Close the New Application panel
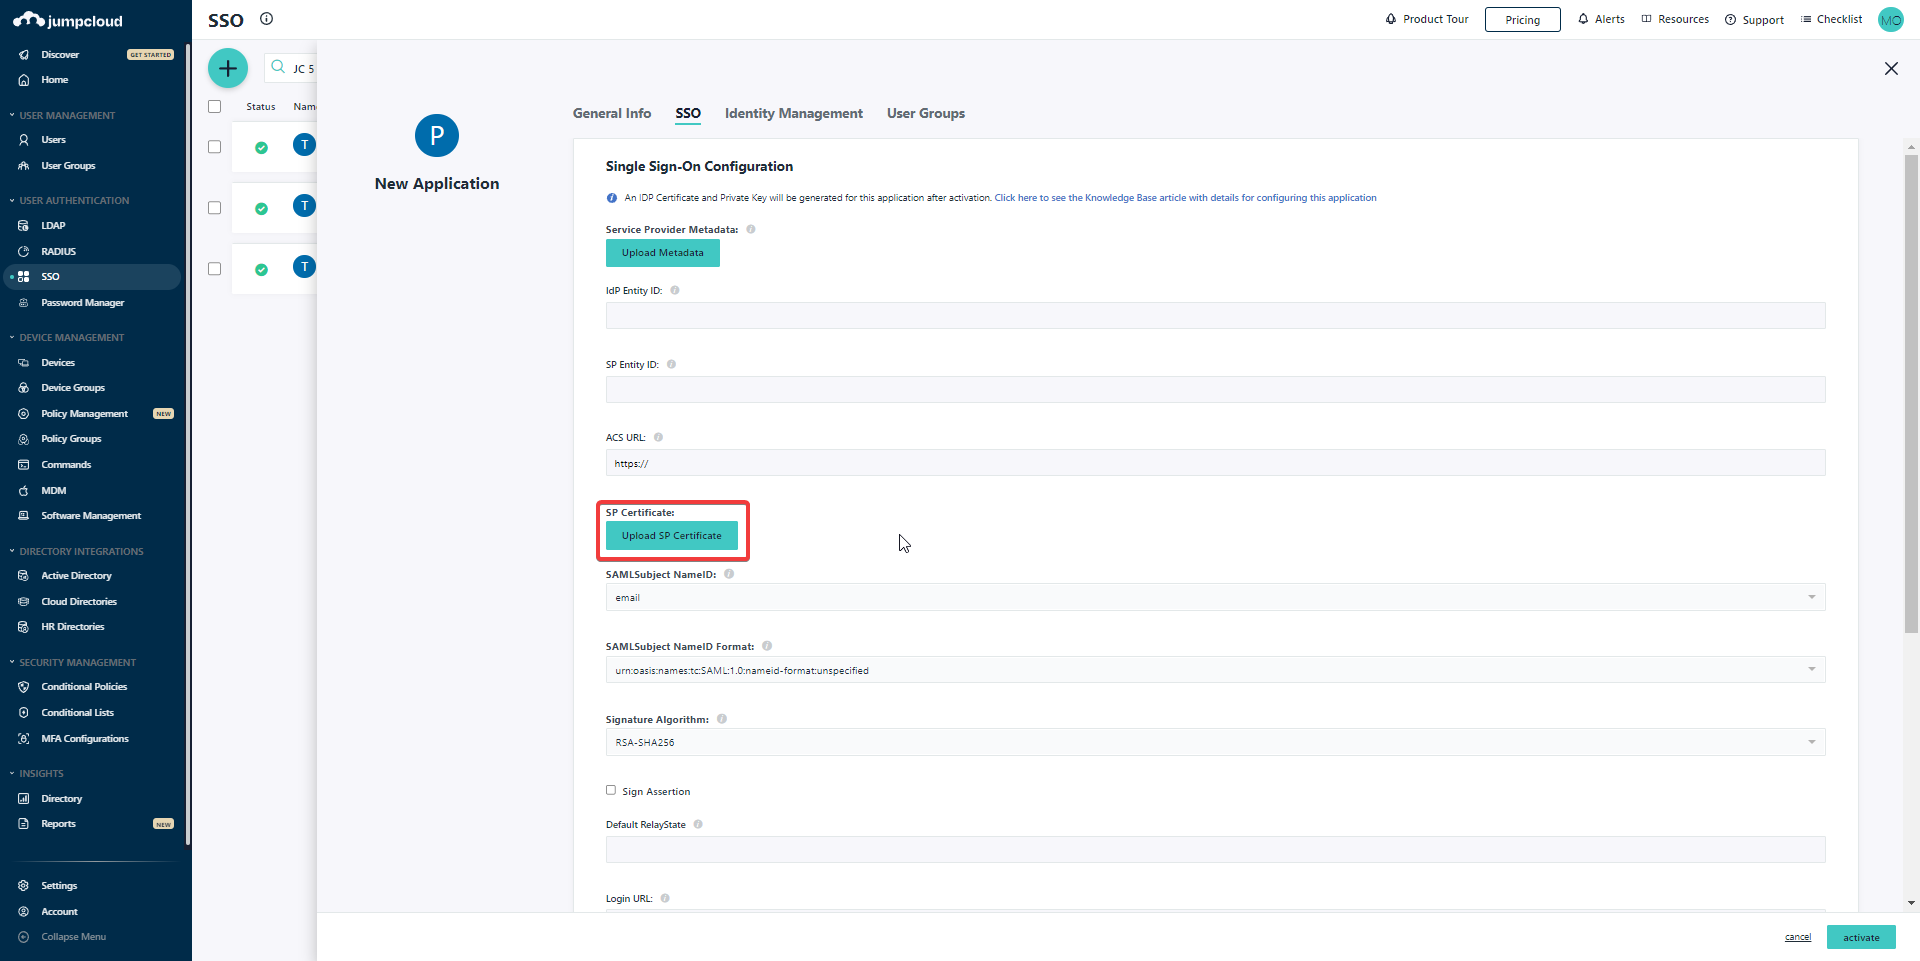 click(x=1891, y=68)
